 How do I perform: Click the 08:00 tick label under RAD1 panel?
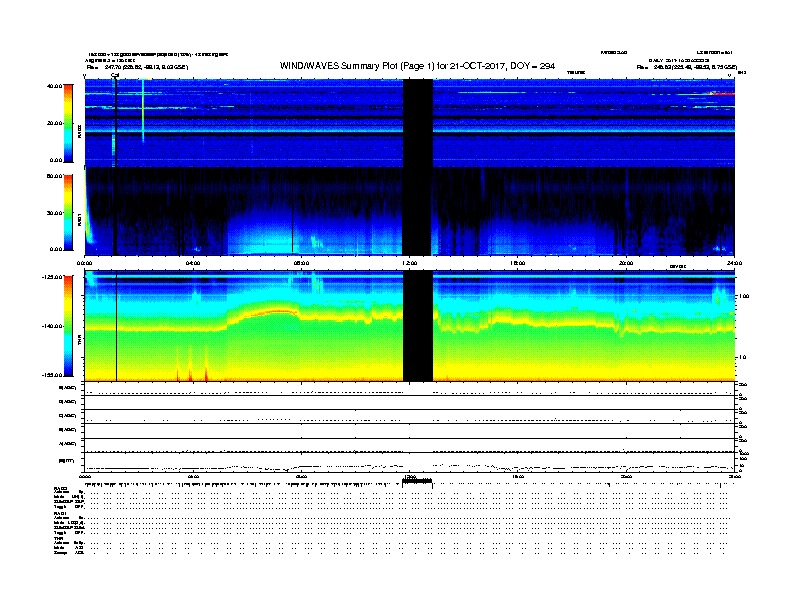tap(301, 263)
